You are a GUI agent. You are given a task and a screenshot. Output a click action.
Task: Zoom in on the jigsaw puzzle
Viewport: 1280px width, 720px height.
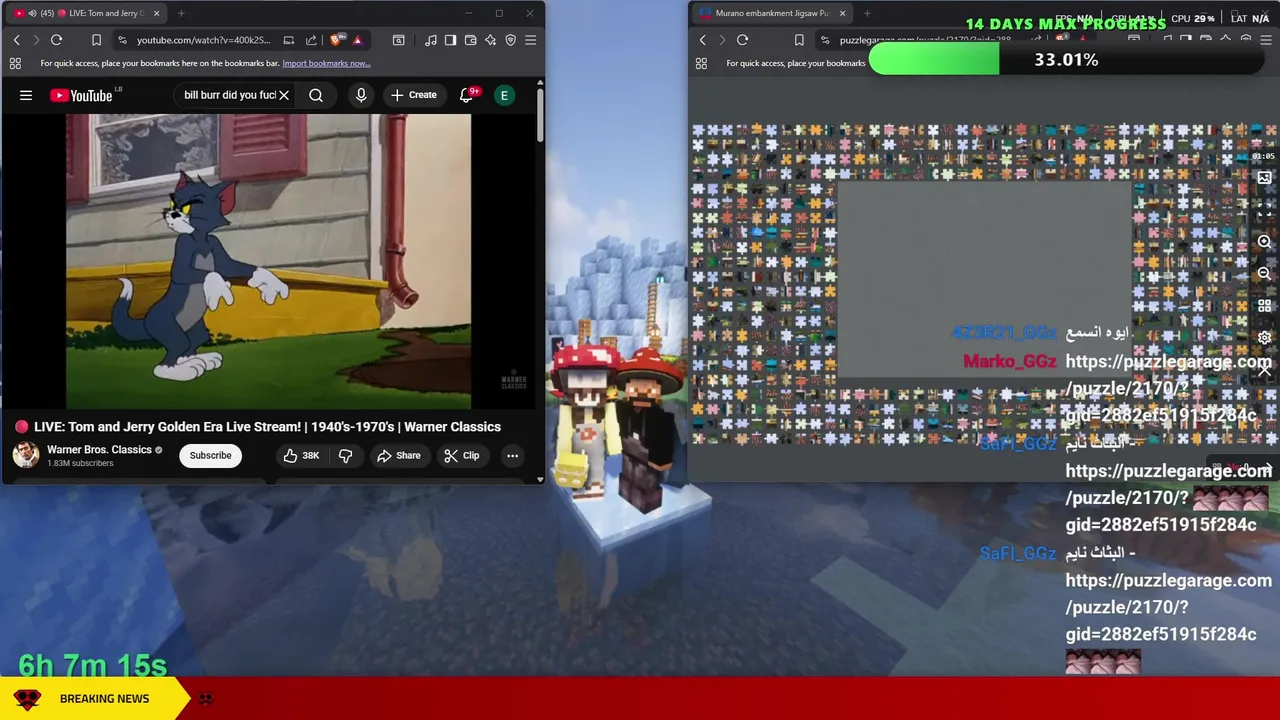pyautogui.click(x=1264, y=242)
